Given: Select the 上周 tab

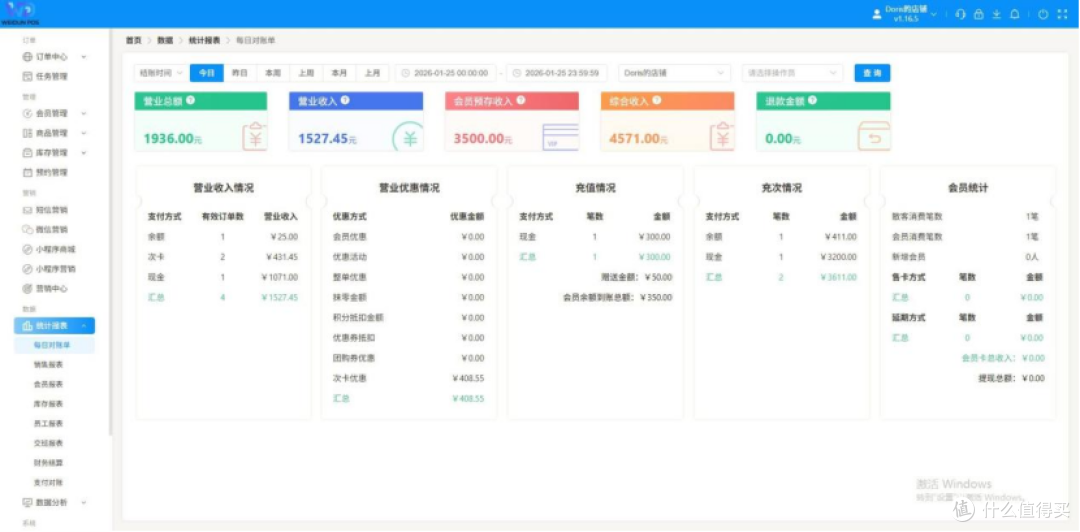Looking at the screenshot, I should coord(306,73).
